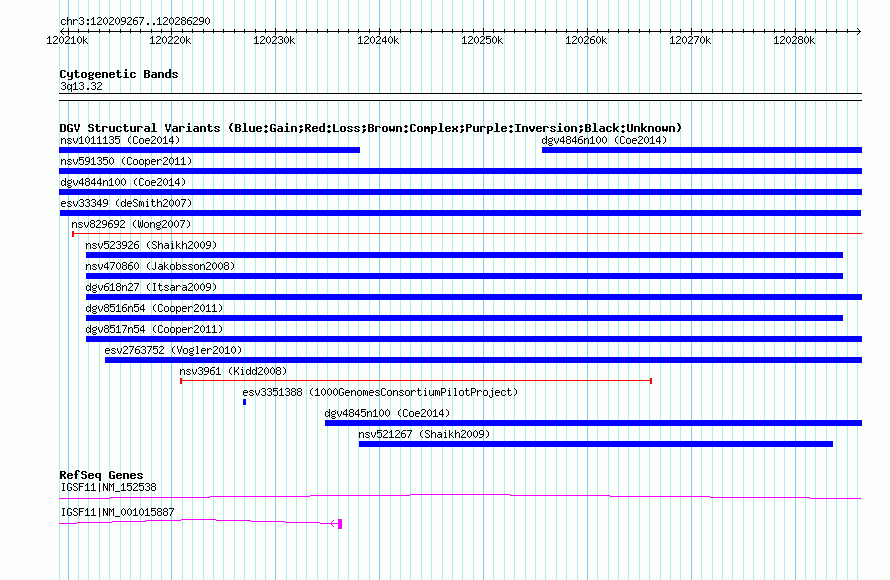
Task: Click the dgv4844n100 (Coe2014) variant bar
Action: tap(460, 192)
